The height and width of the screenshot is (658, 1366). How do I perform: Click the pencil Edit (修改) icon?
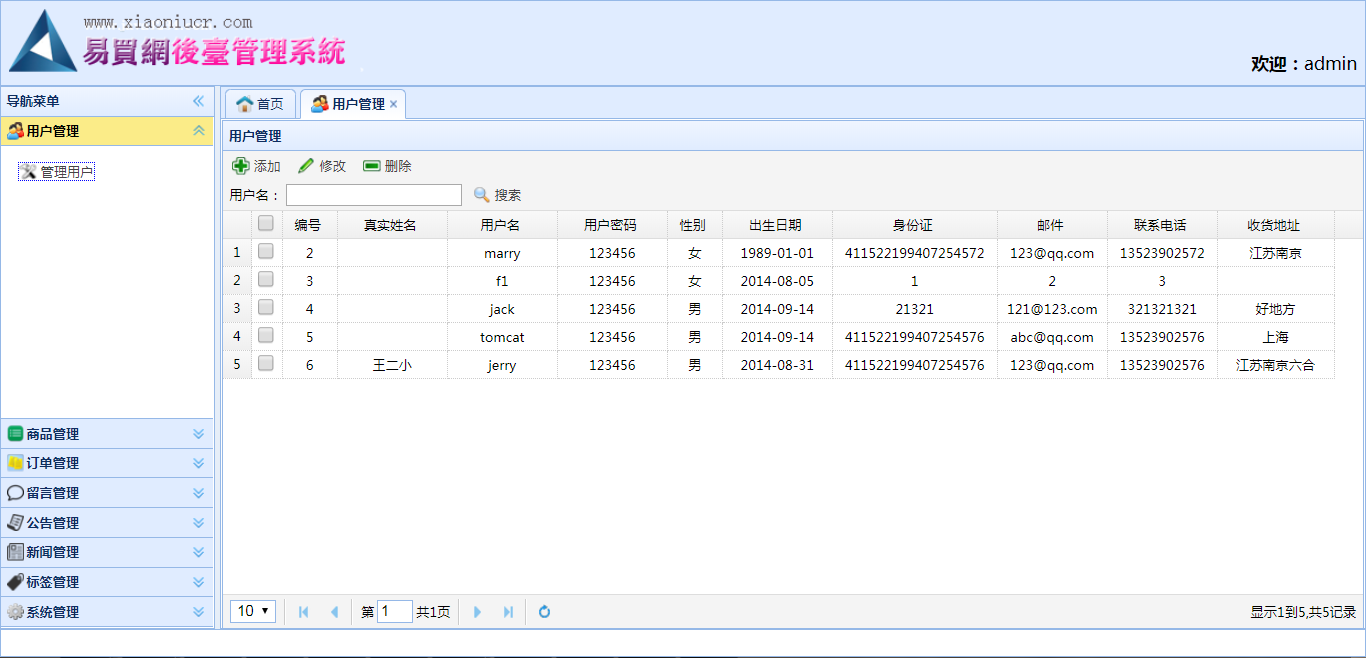306,166
